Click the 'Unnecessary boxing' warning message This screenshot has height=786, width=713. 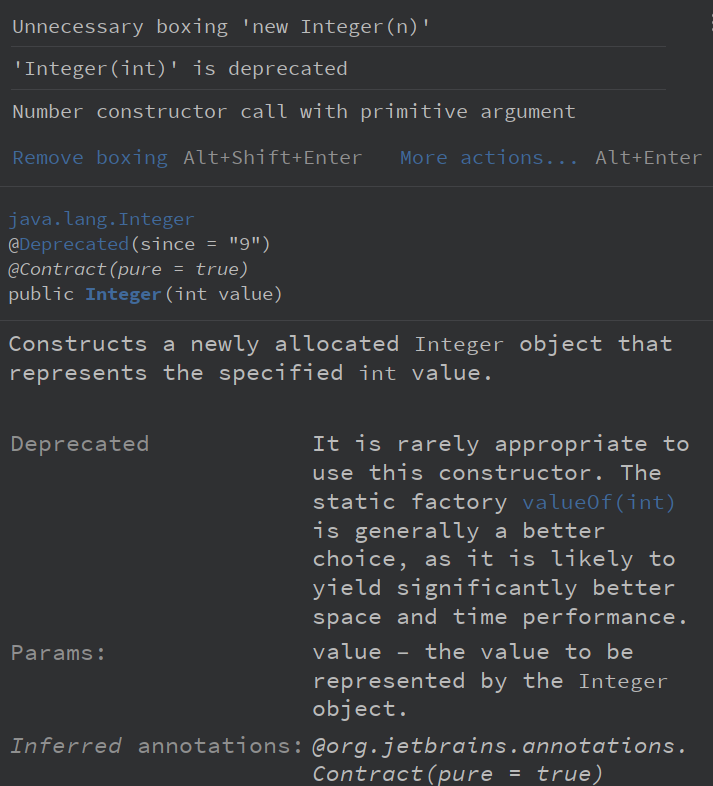221,27
